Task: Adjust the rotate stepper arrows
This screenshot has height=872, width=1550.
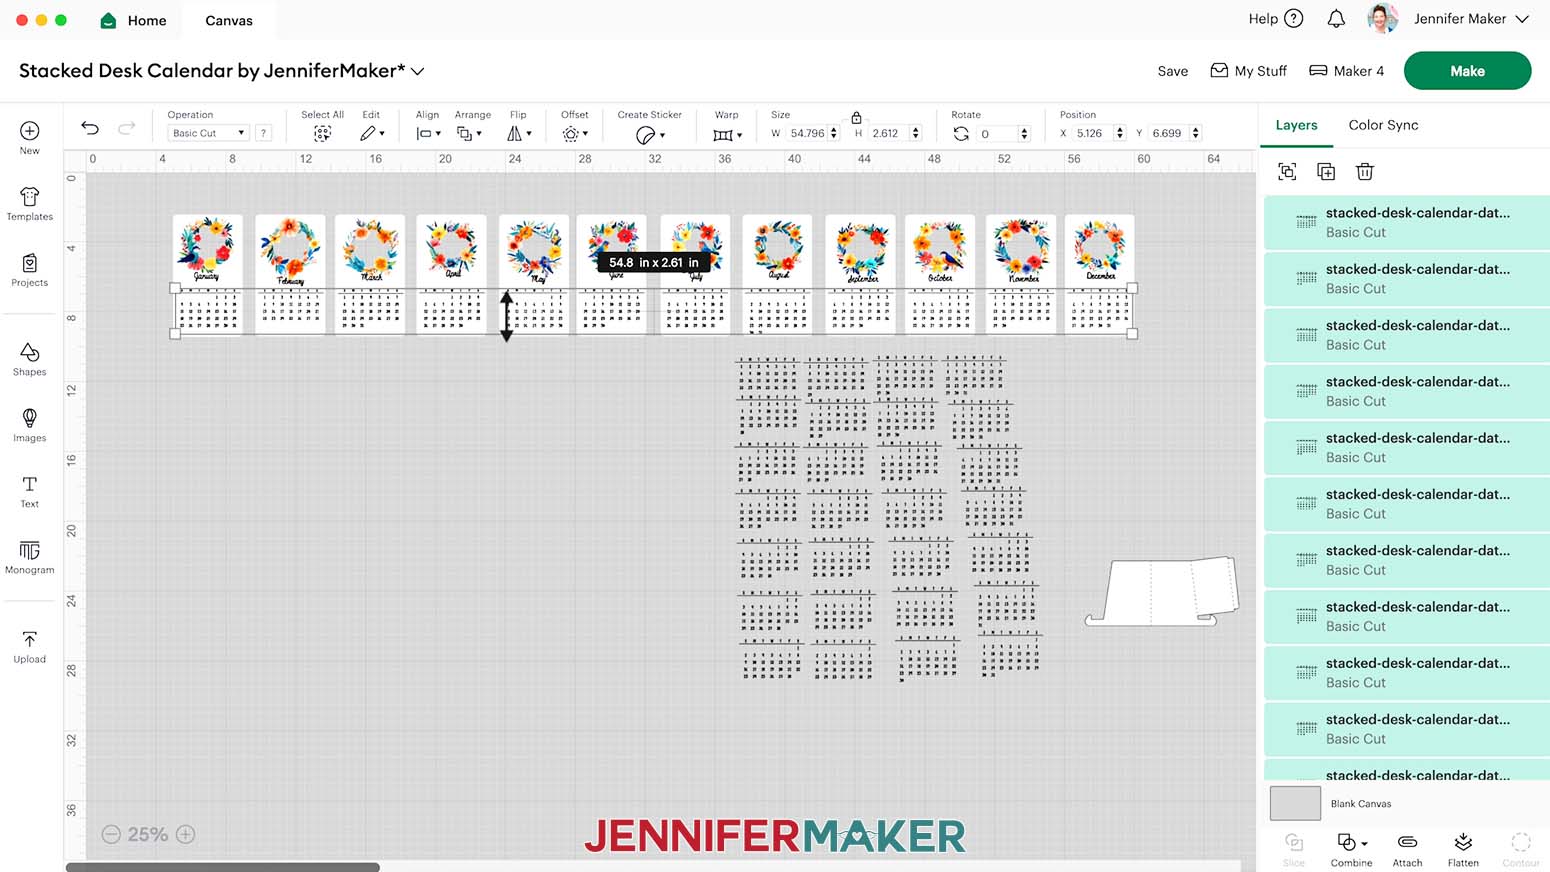Action: [x=1024, y=133]
